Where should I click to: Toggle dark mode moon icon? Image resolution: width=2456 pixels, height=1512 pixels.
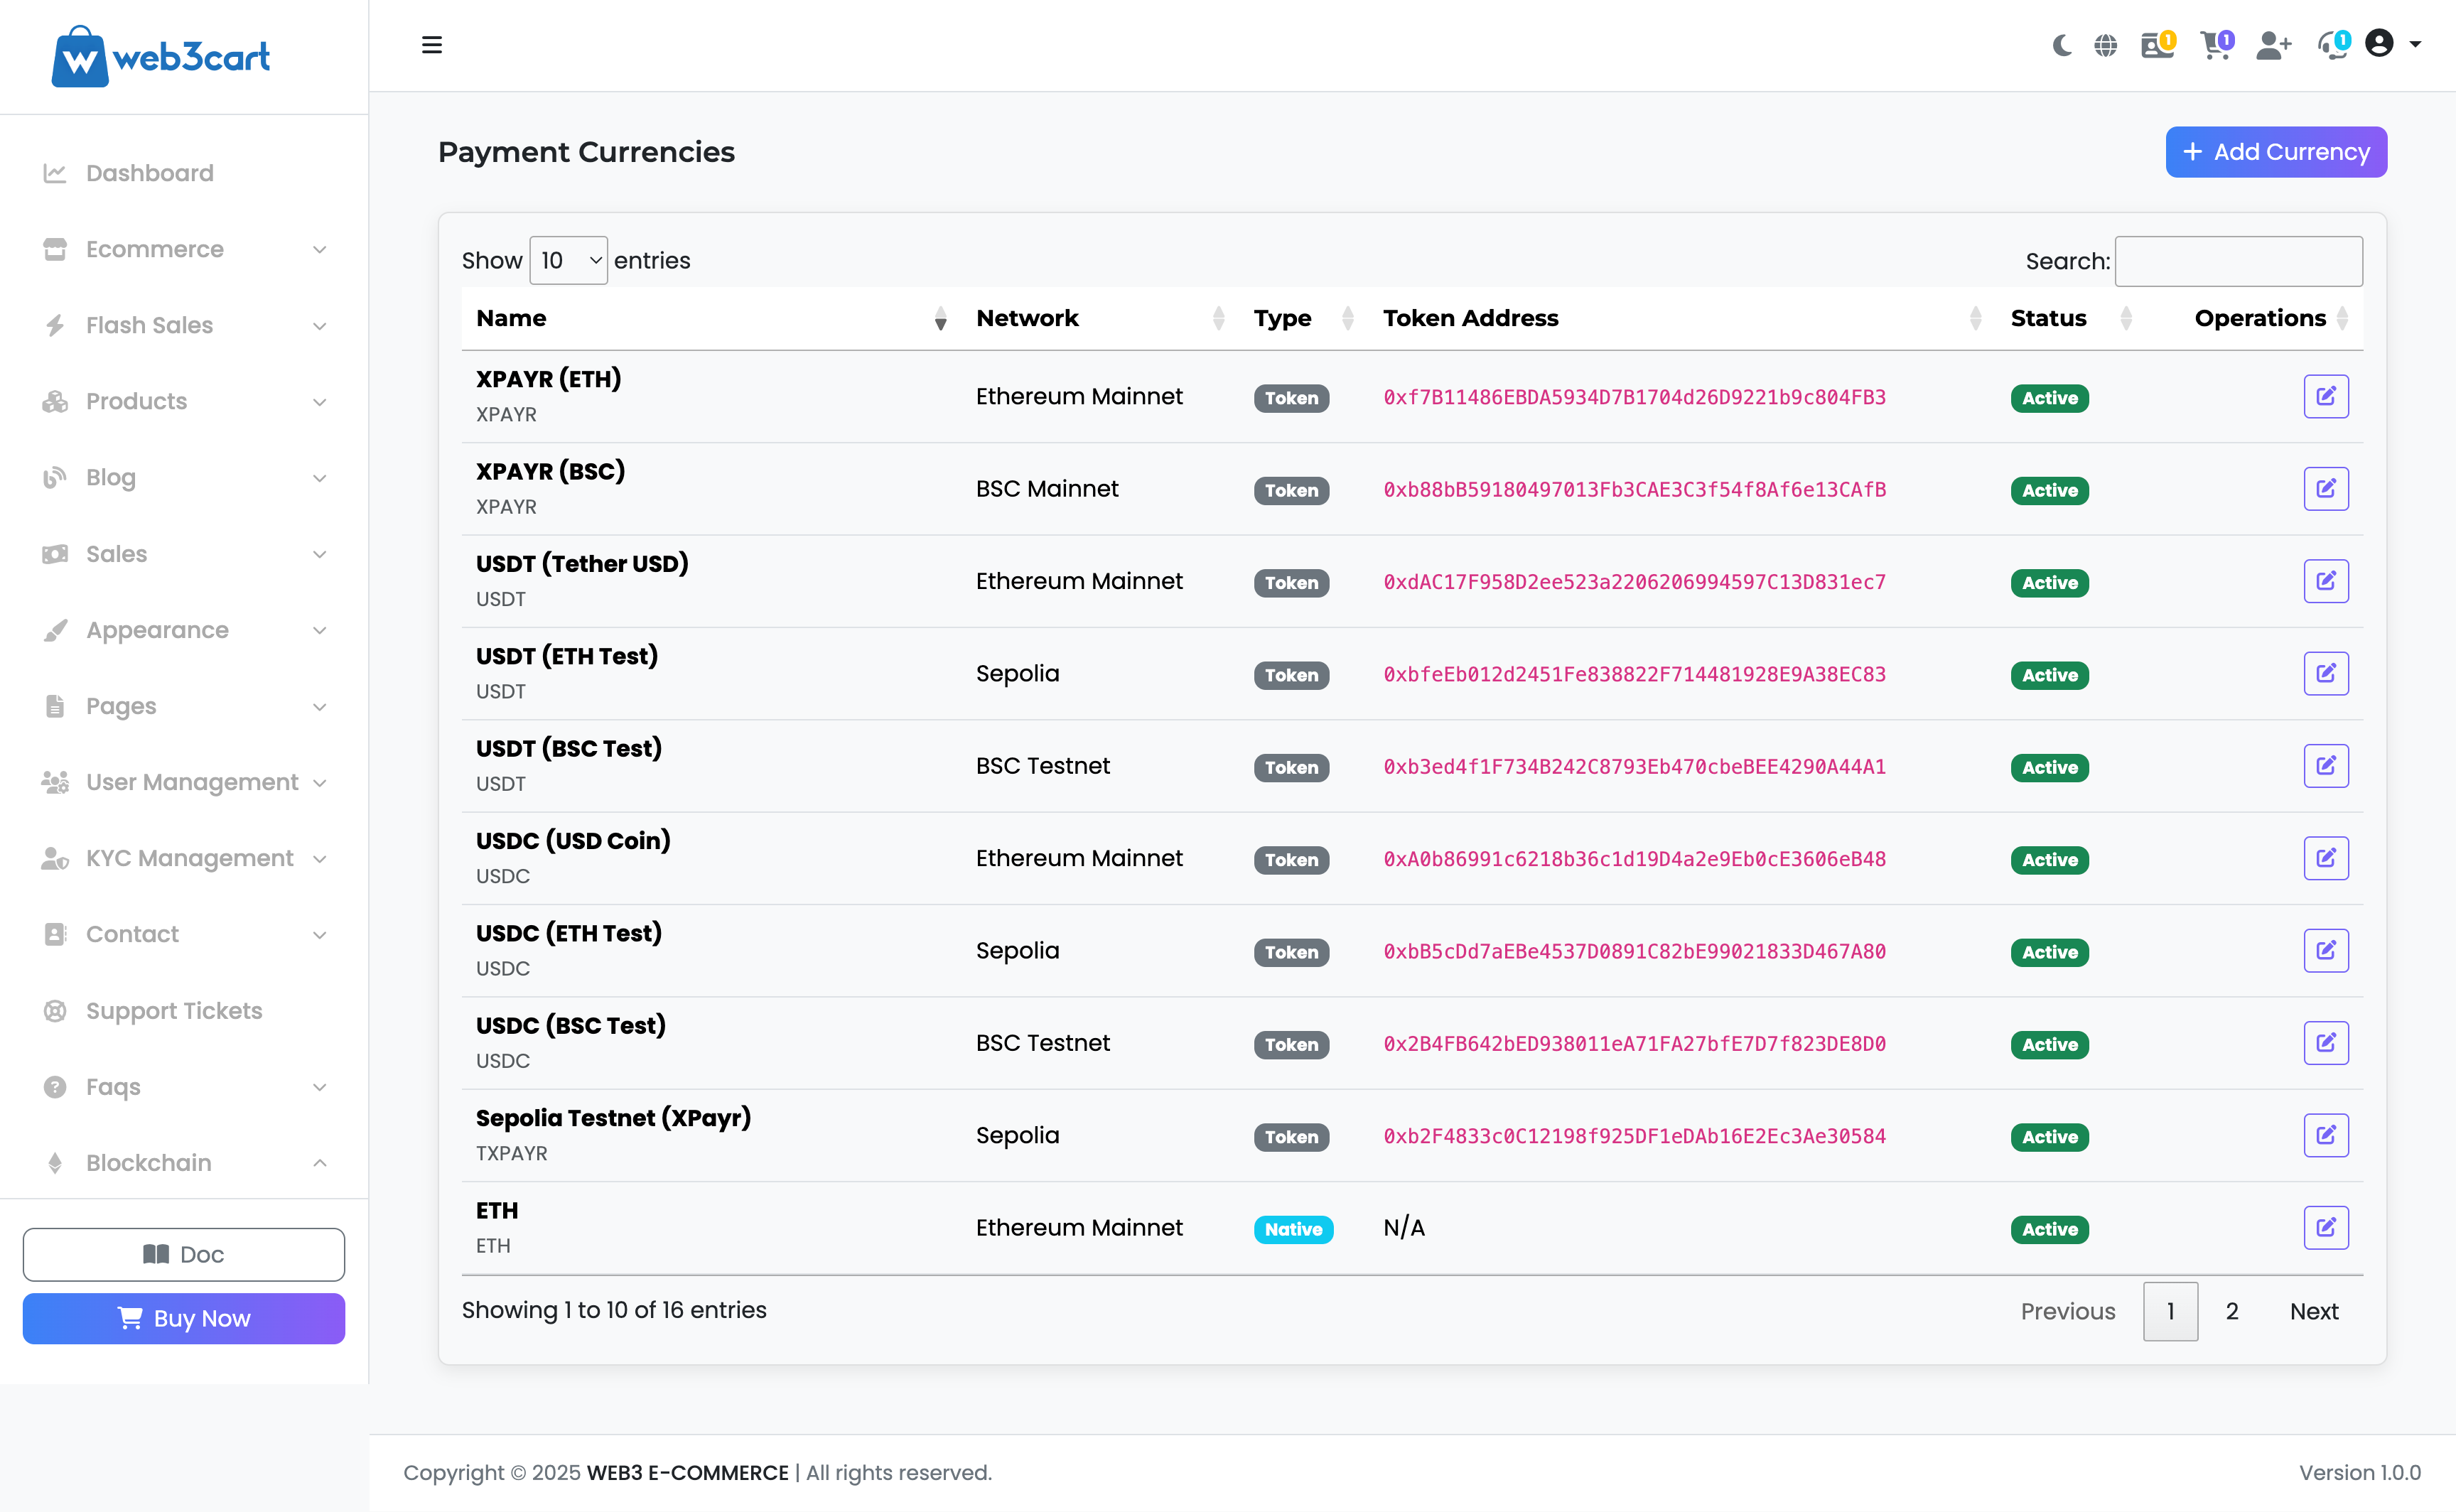pyautogui.click(x=2061, y=45)
